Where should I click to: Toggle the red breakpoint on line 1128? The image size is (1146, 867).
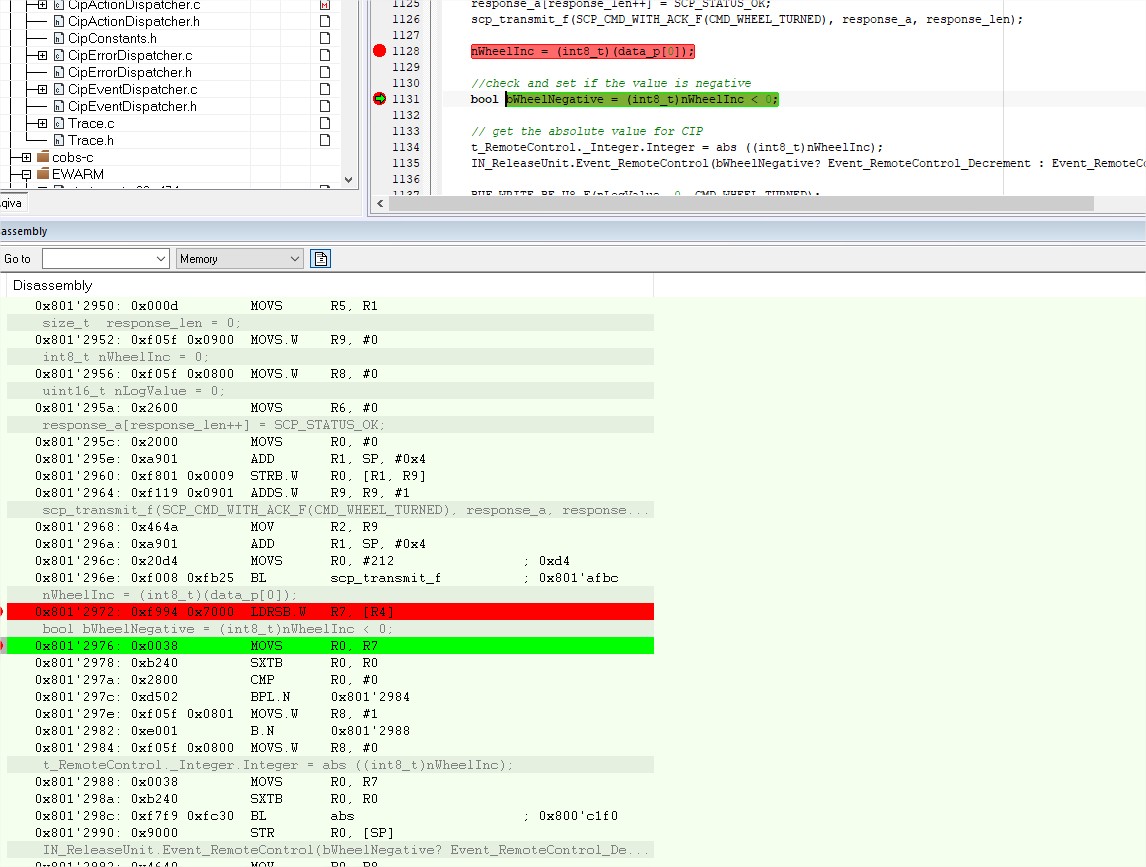pos(379,50)
